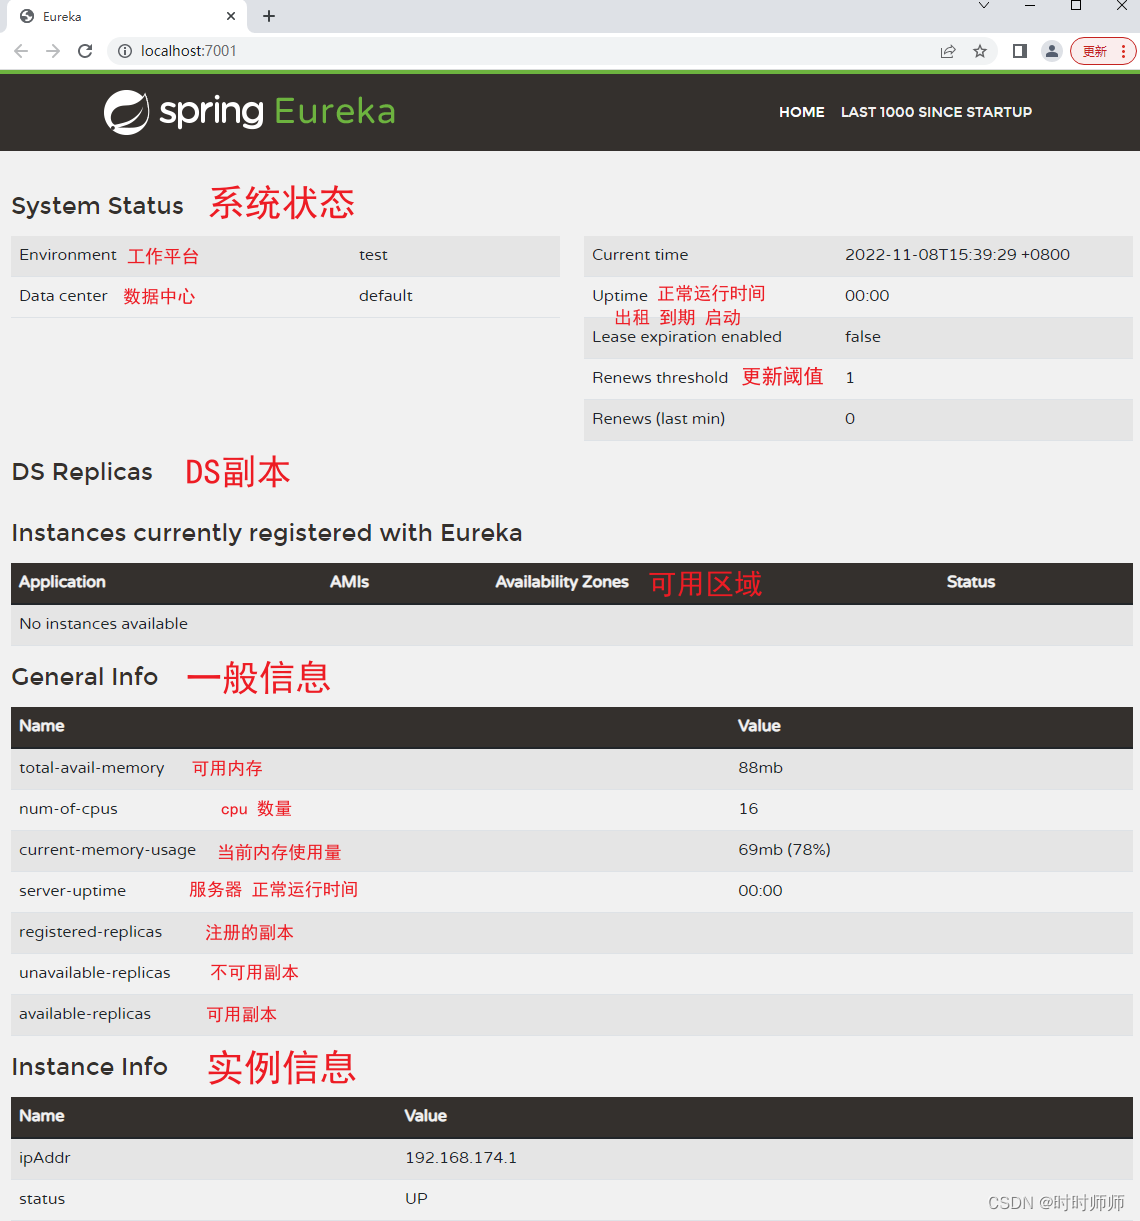
Task: Go to HOME in the navigation bar
Action: [x=802, y=112]
